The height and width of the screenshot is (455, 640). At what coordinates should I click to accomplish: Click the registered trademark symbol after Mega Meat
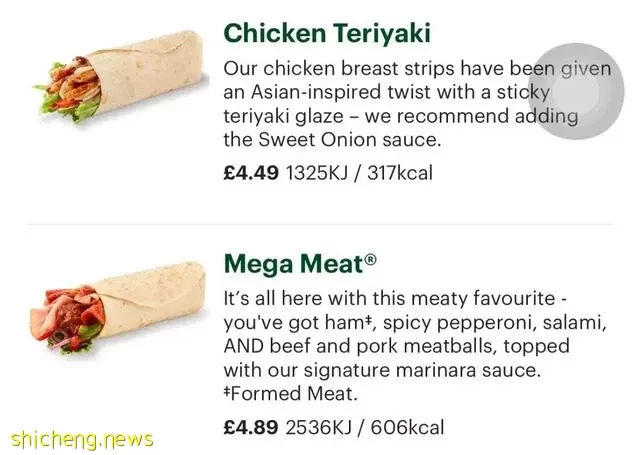[x=370, y=259]
